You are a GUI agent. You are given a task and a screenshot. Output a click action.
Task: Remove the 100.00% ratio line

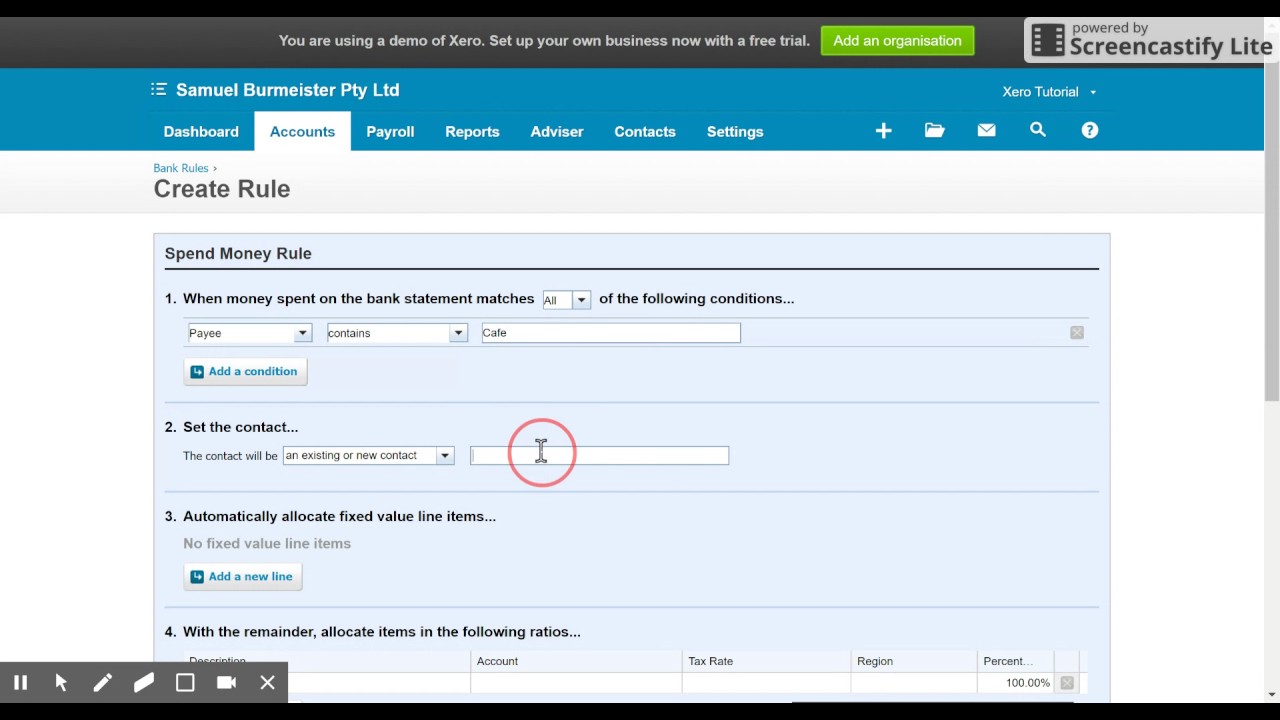pos(1066,683)
